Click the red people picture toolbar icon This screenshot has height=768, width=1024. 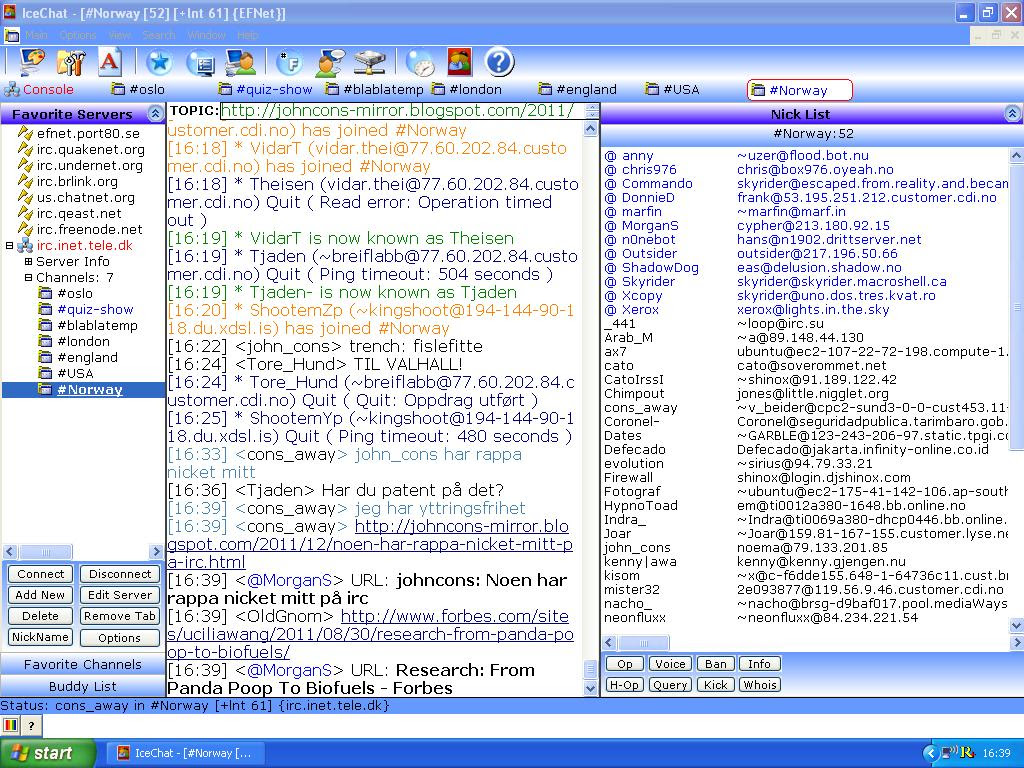[460, 62]
